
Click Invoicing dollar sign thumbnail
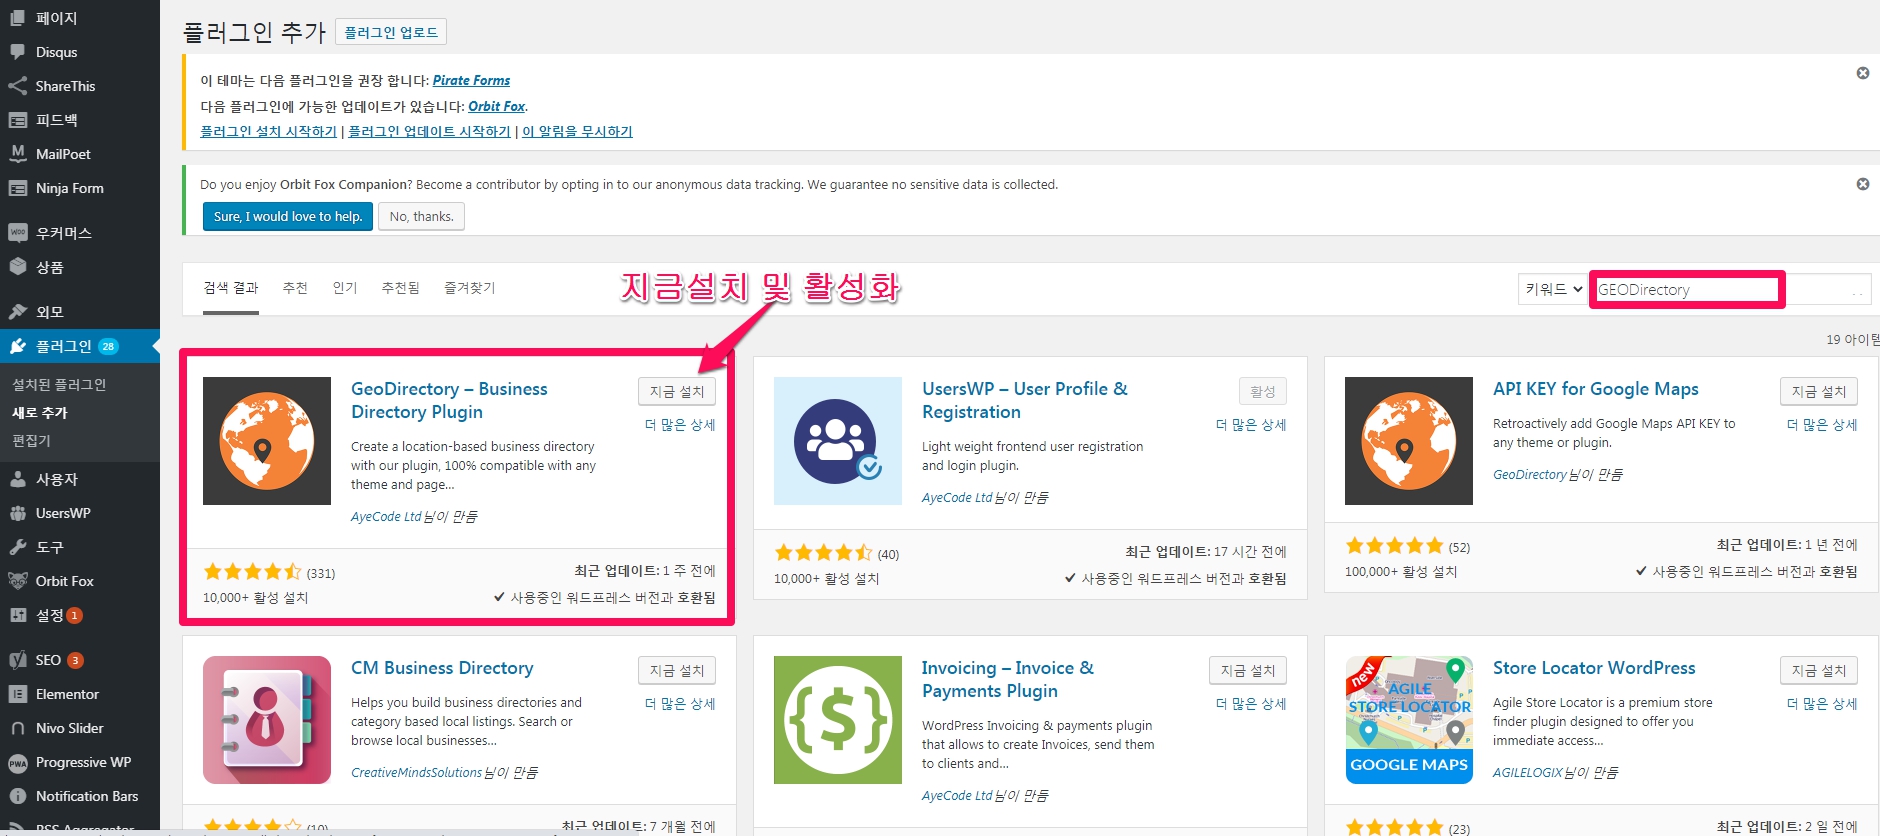838,720
